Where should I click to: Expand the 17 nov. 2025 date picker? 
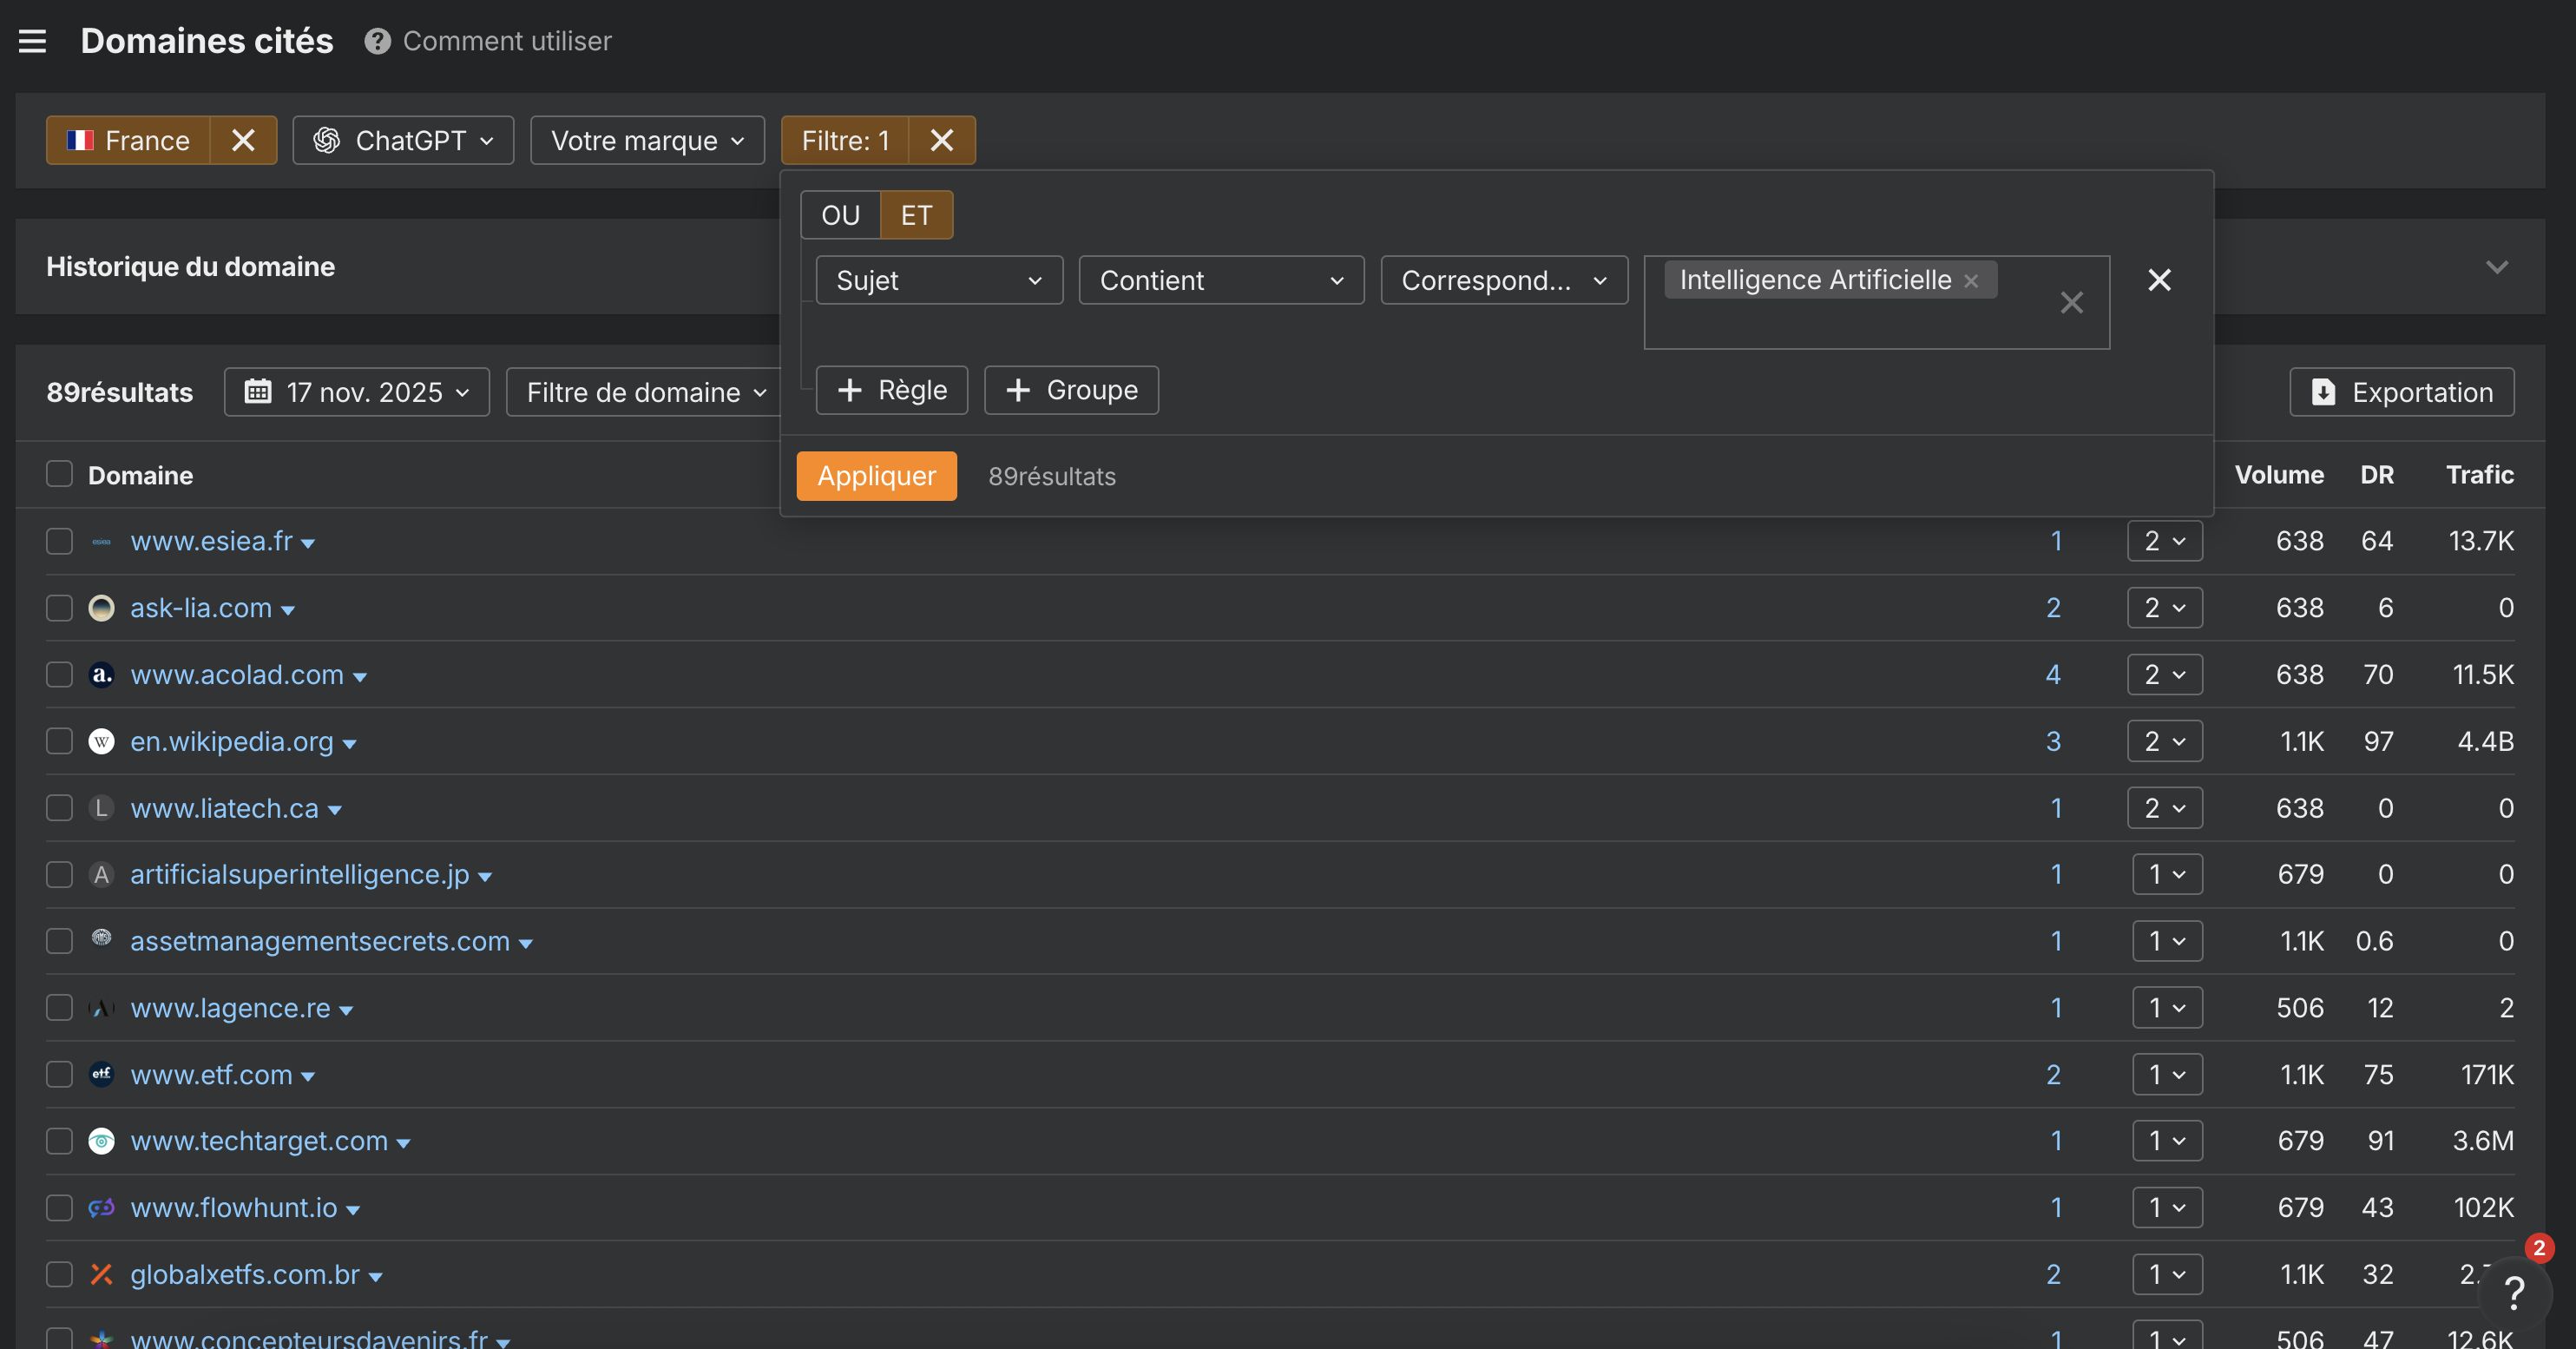pos(357,392)
